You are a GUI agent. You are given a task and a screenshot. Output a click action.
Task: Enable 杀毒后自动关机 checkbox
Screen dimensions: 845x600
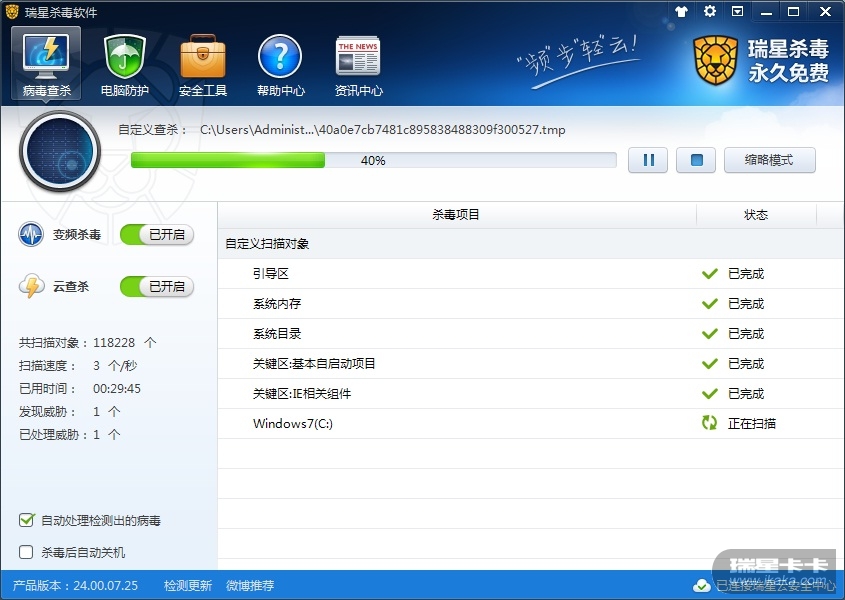26,552
